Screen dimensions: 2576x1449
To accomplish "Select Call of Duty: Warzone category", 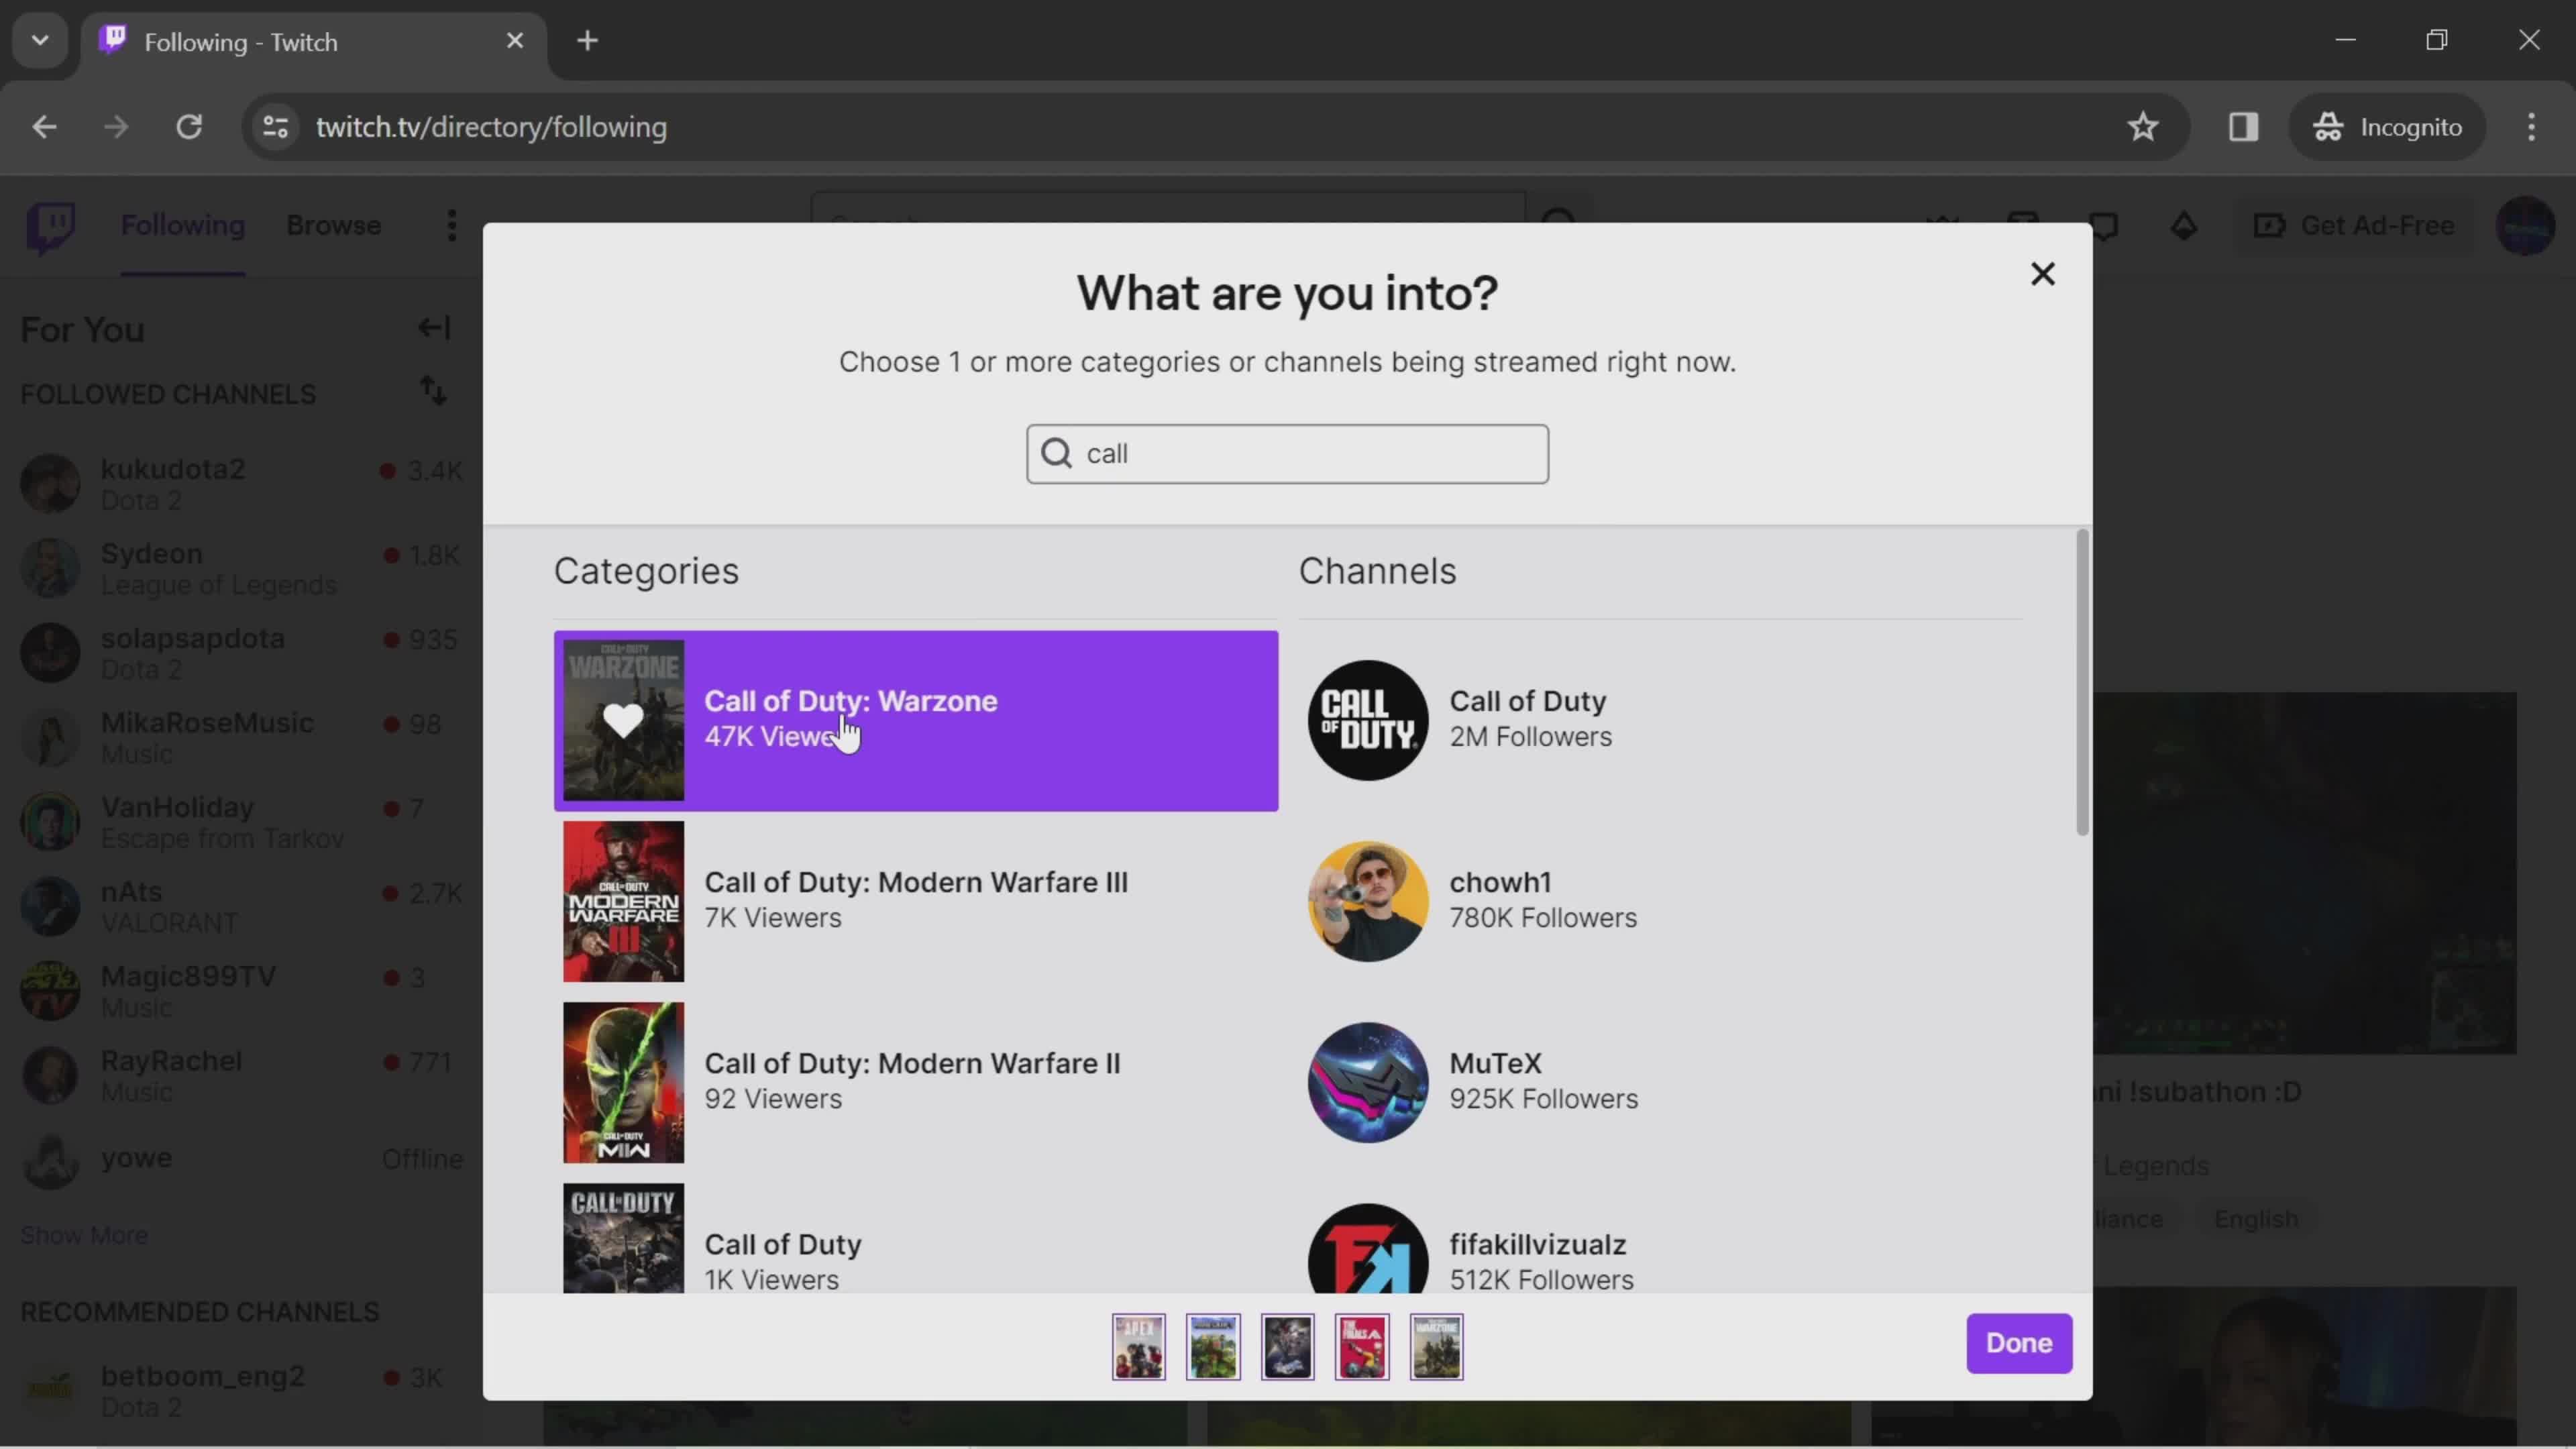I will click(x=918, y=718).
